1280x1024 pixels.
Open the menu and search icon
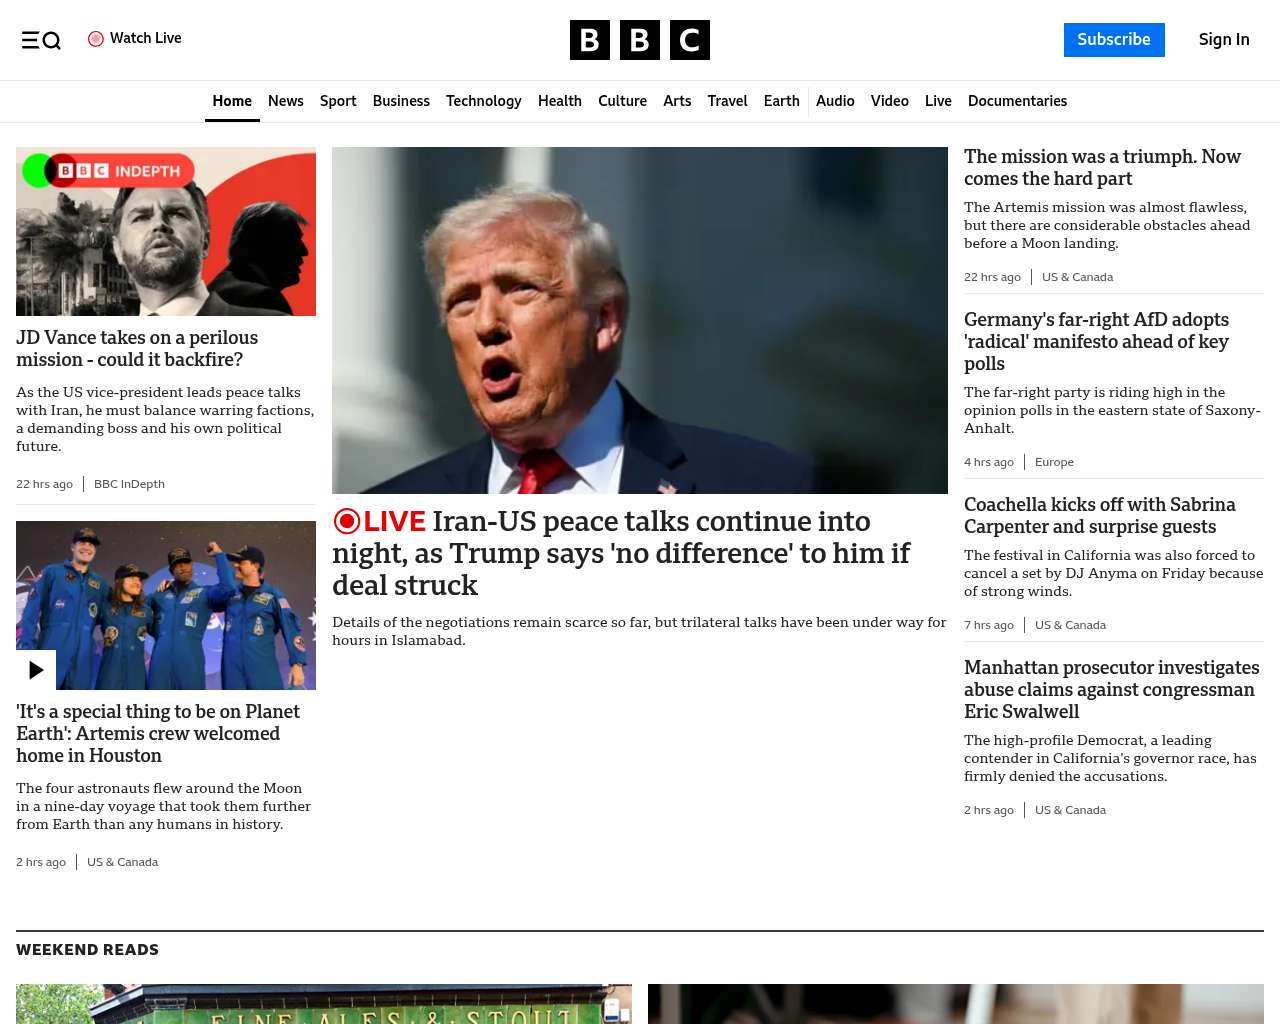pyautogui.click(x=41, y=40)
